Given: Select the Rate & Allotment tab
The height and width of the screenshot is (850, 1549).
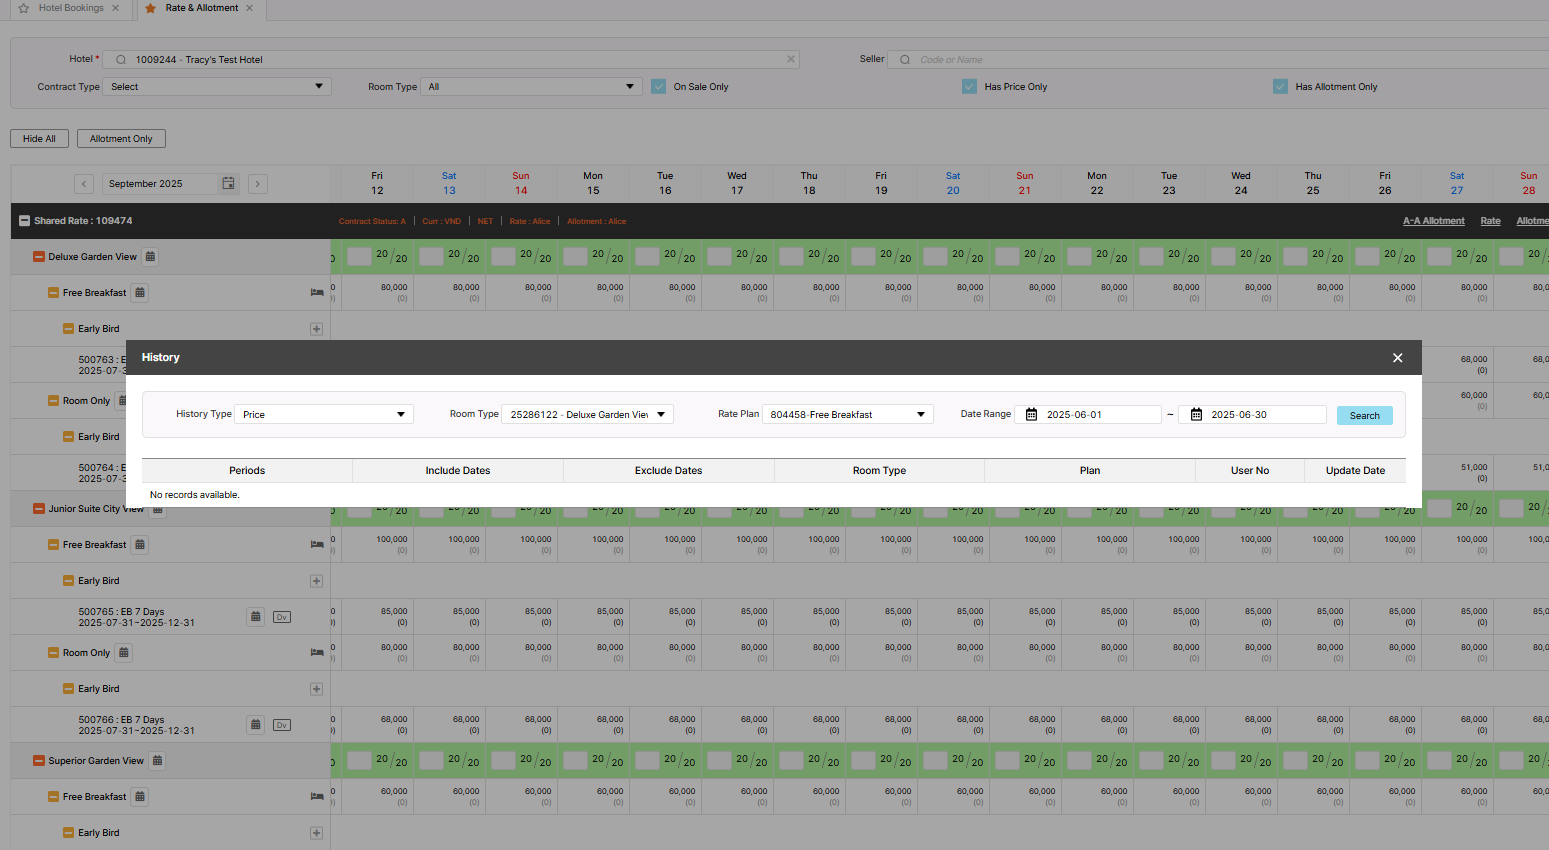Looking at the screenshot, I should (200, 8).
